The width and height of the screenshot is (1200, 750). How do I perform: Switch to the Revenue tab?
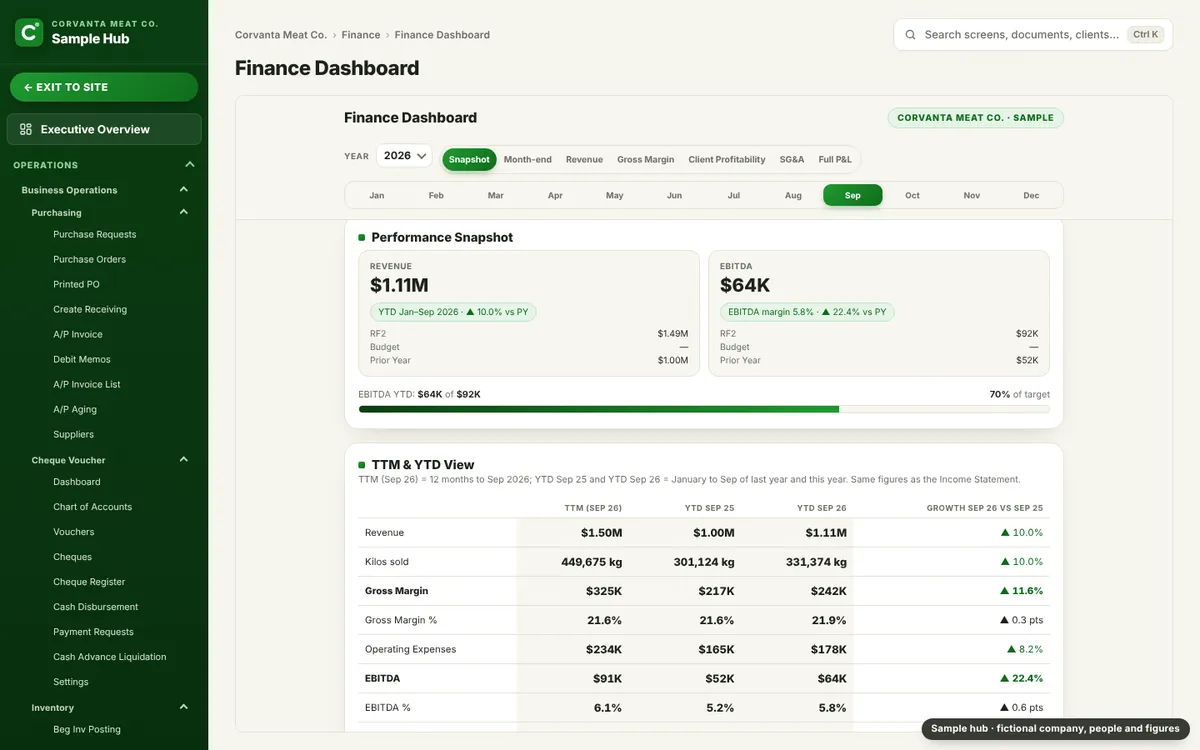point(584,159)
